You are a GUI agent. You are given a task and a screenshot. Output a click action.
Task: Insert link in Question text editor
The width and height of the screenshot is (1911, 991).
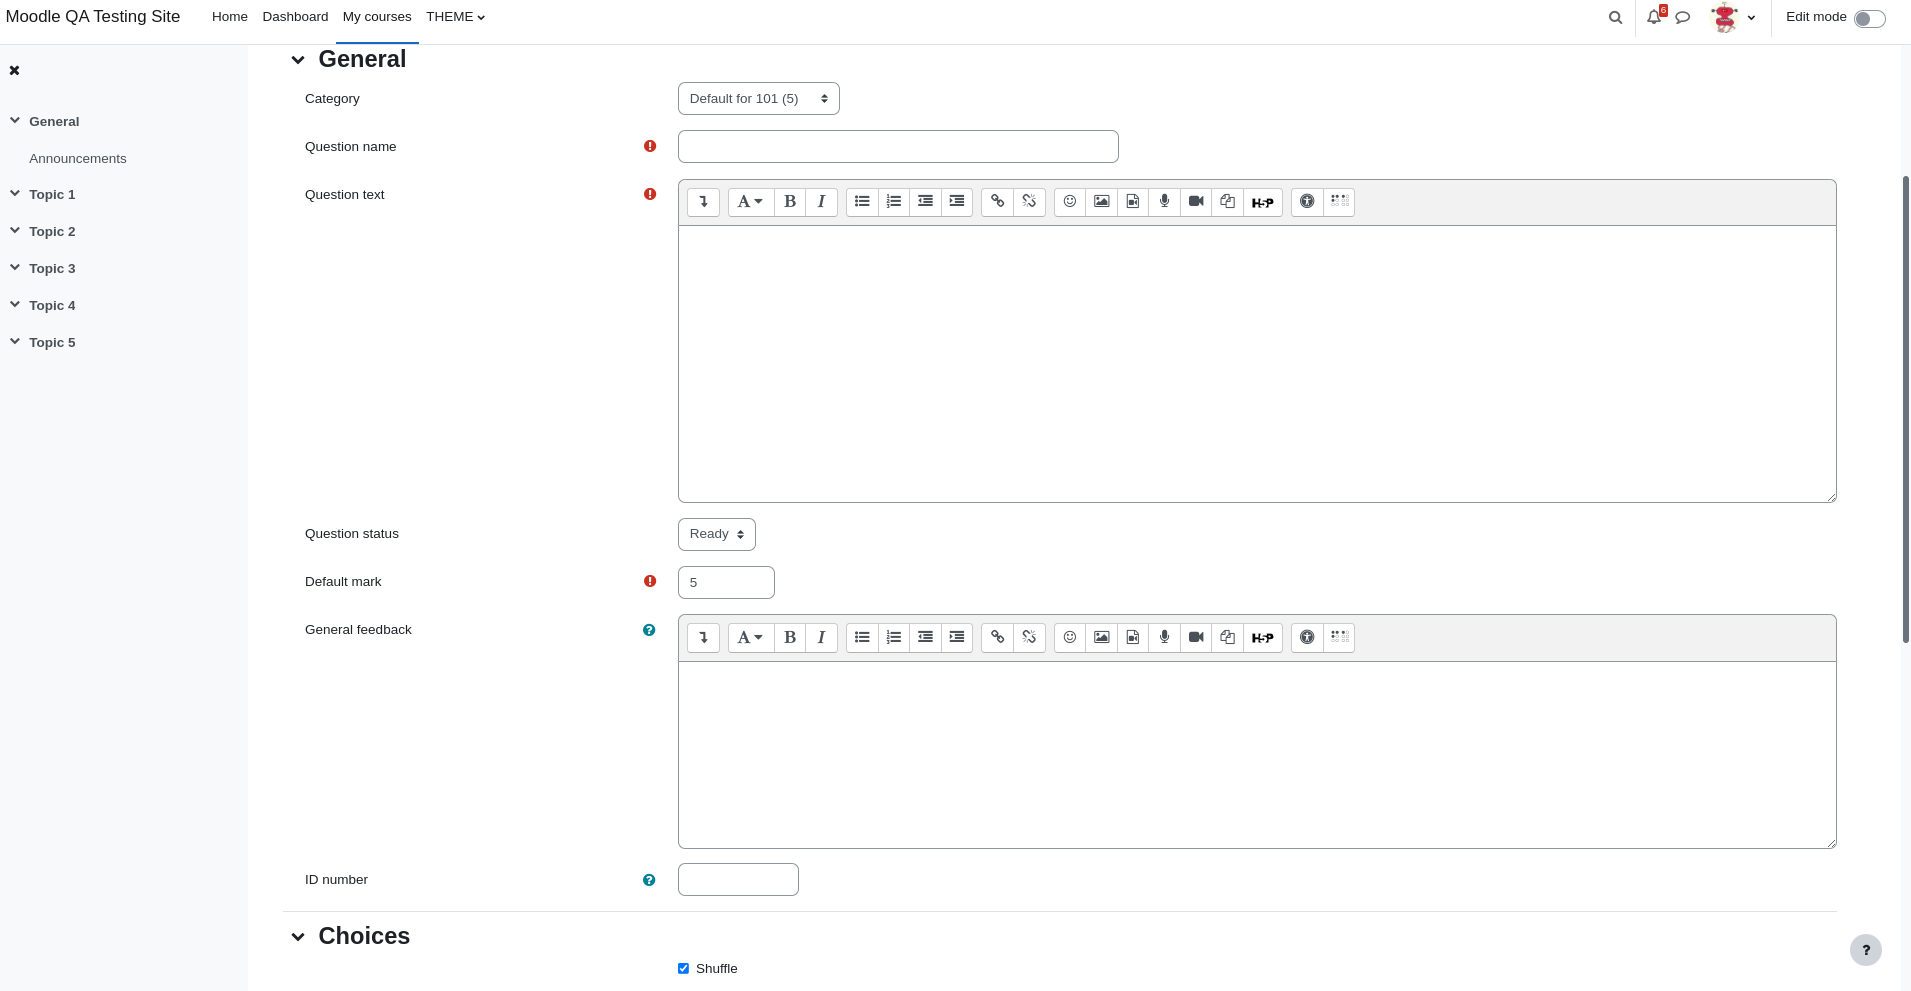tap(997, 202)
